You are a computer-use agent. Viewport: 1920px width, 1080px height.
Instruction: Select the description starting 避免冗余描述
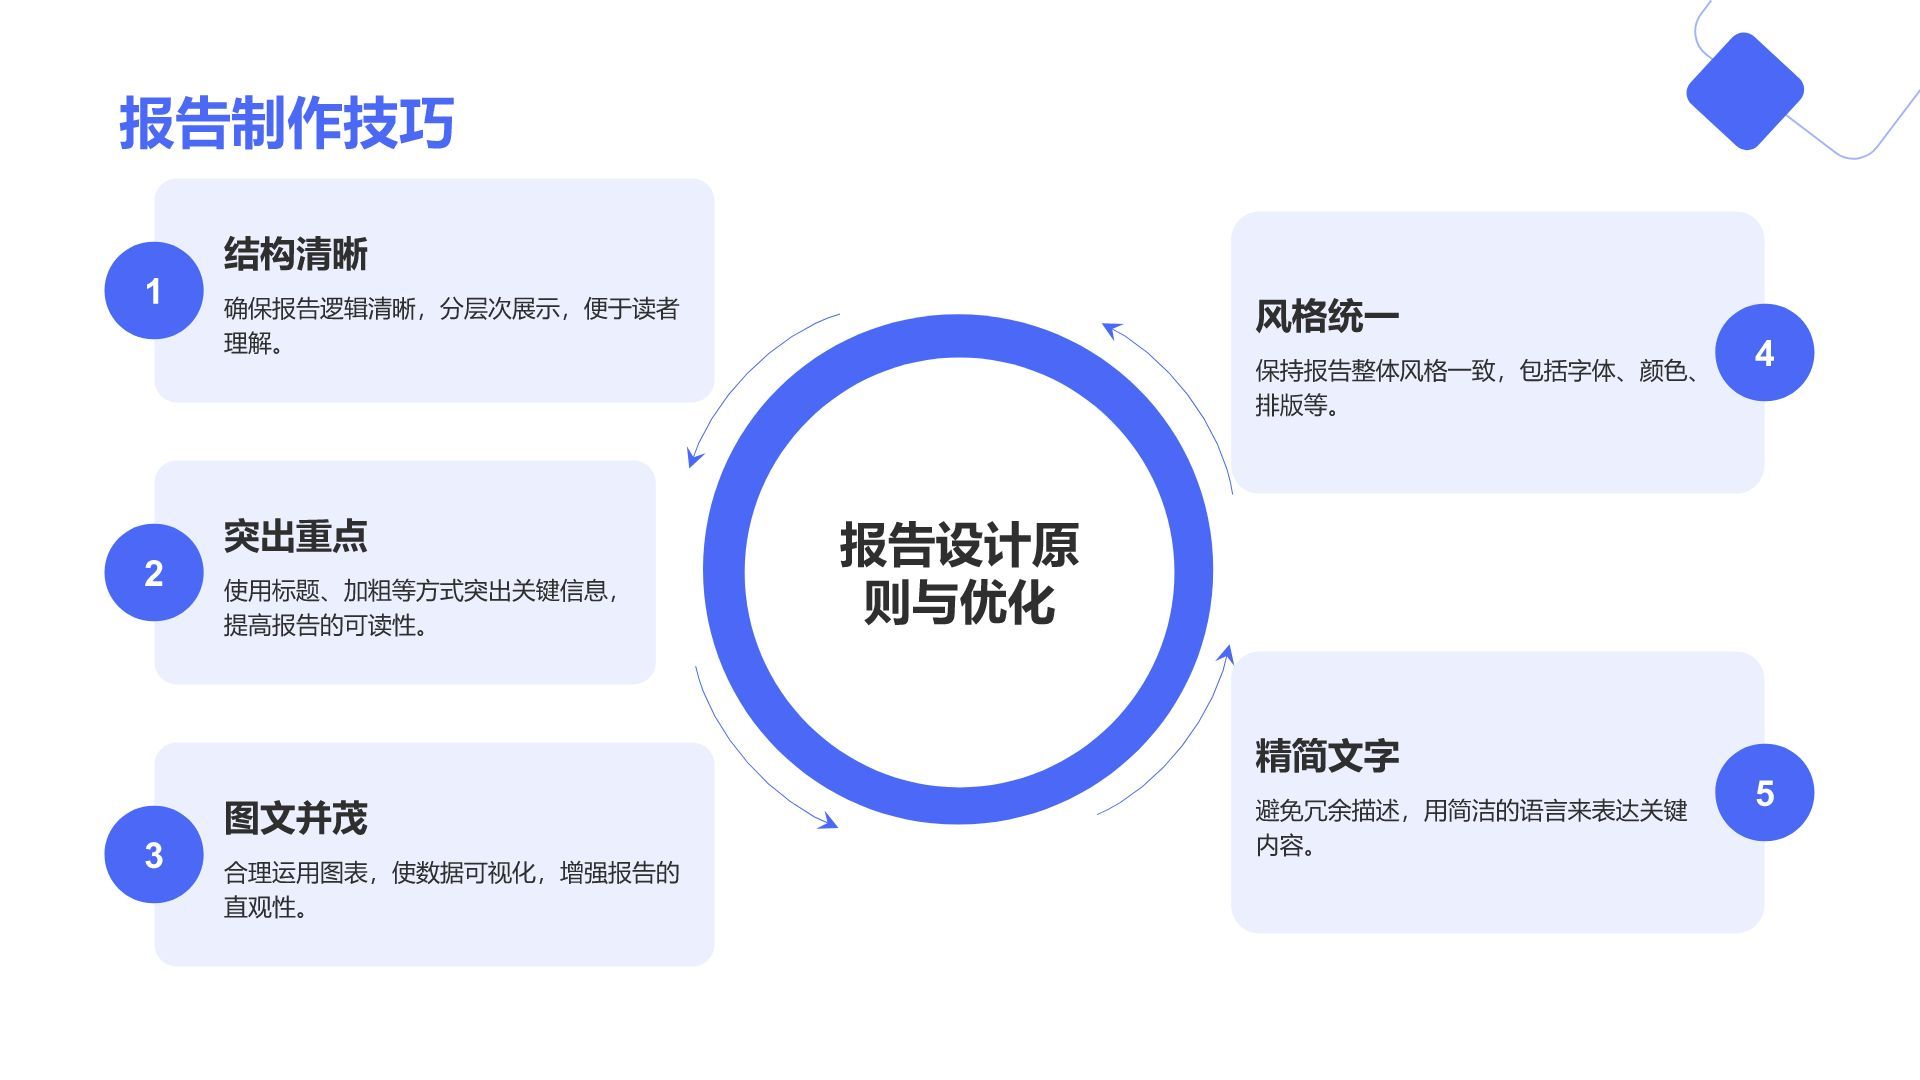[1471, 828]
